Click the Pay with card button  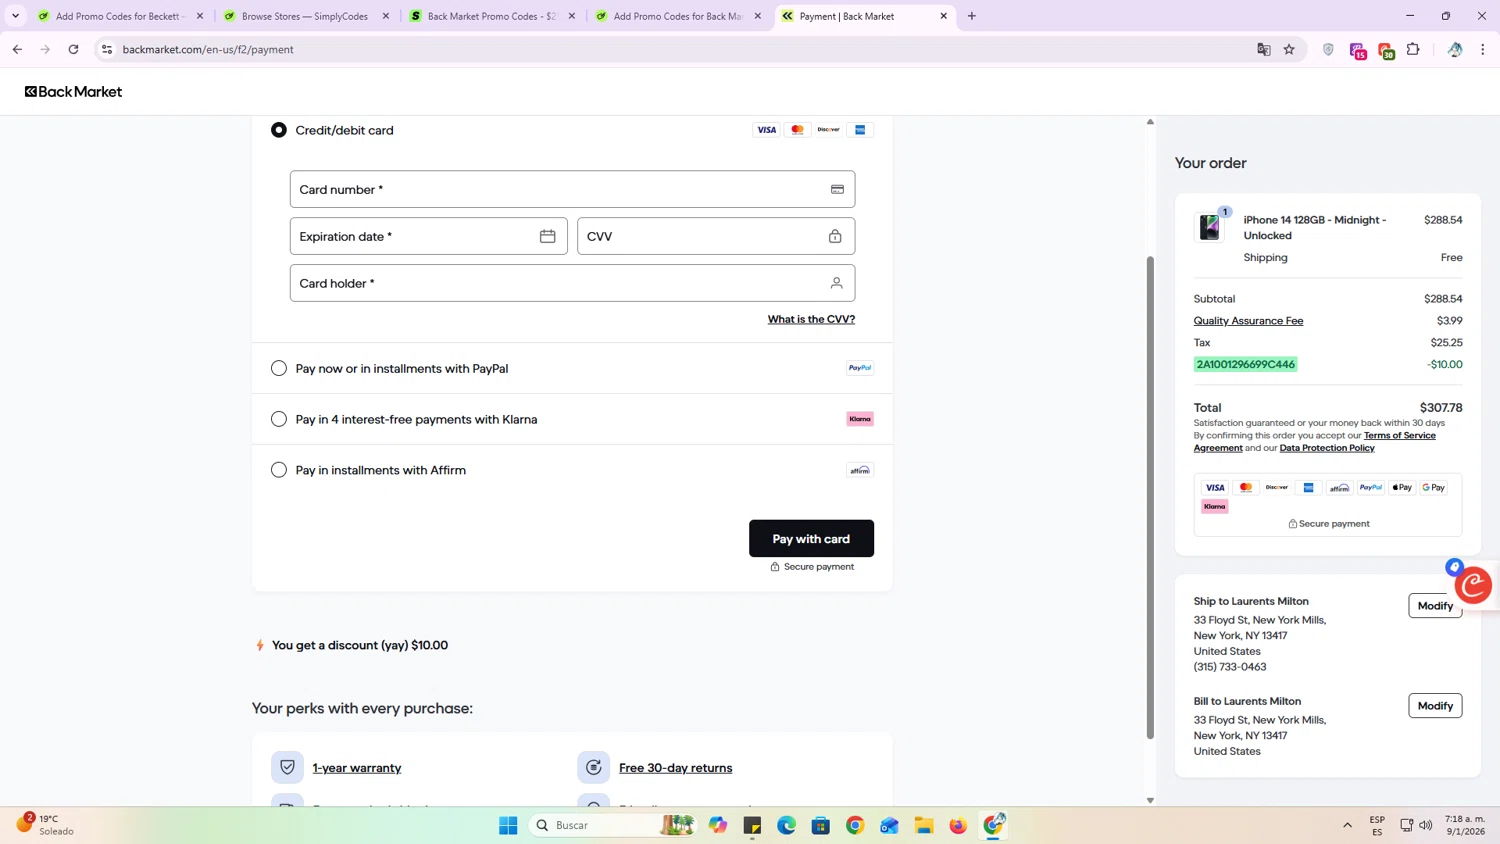811,538
